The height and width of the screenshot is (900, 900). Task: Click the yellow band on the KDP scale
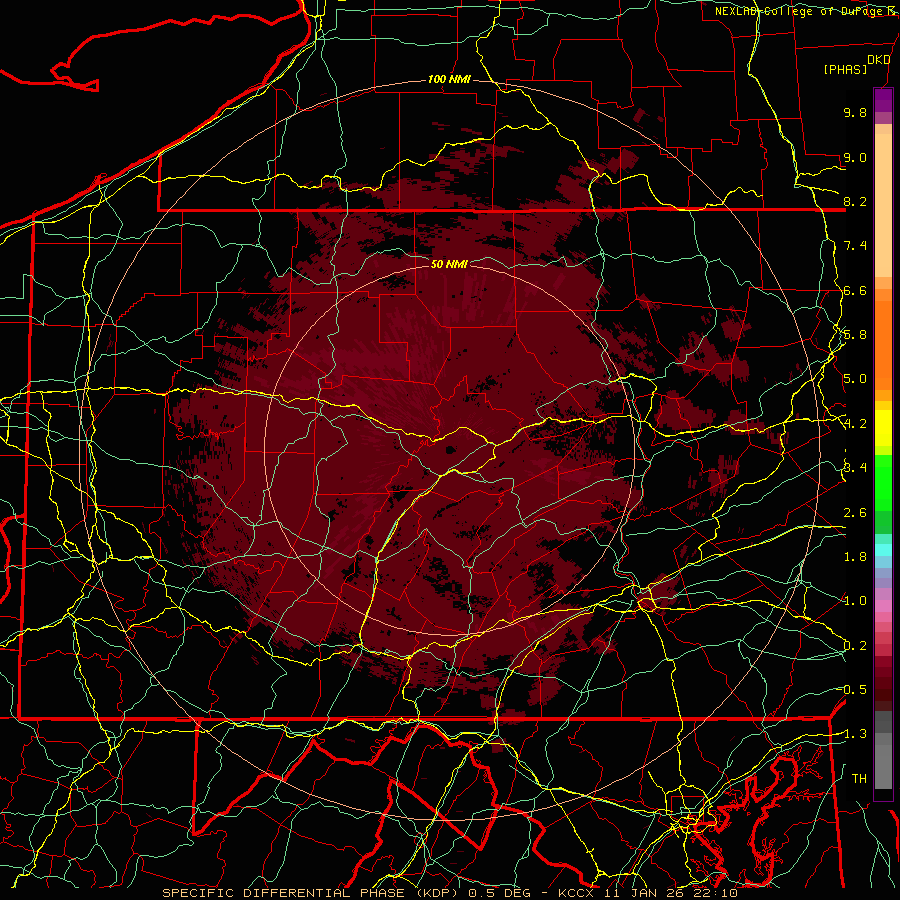(883, 428)
